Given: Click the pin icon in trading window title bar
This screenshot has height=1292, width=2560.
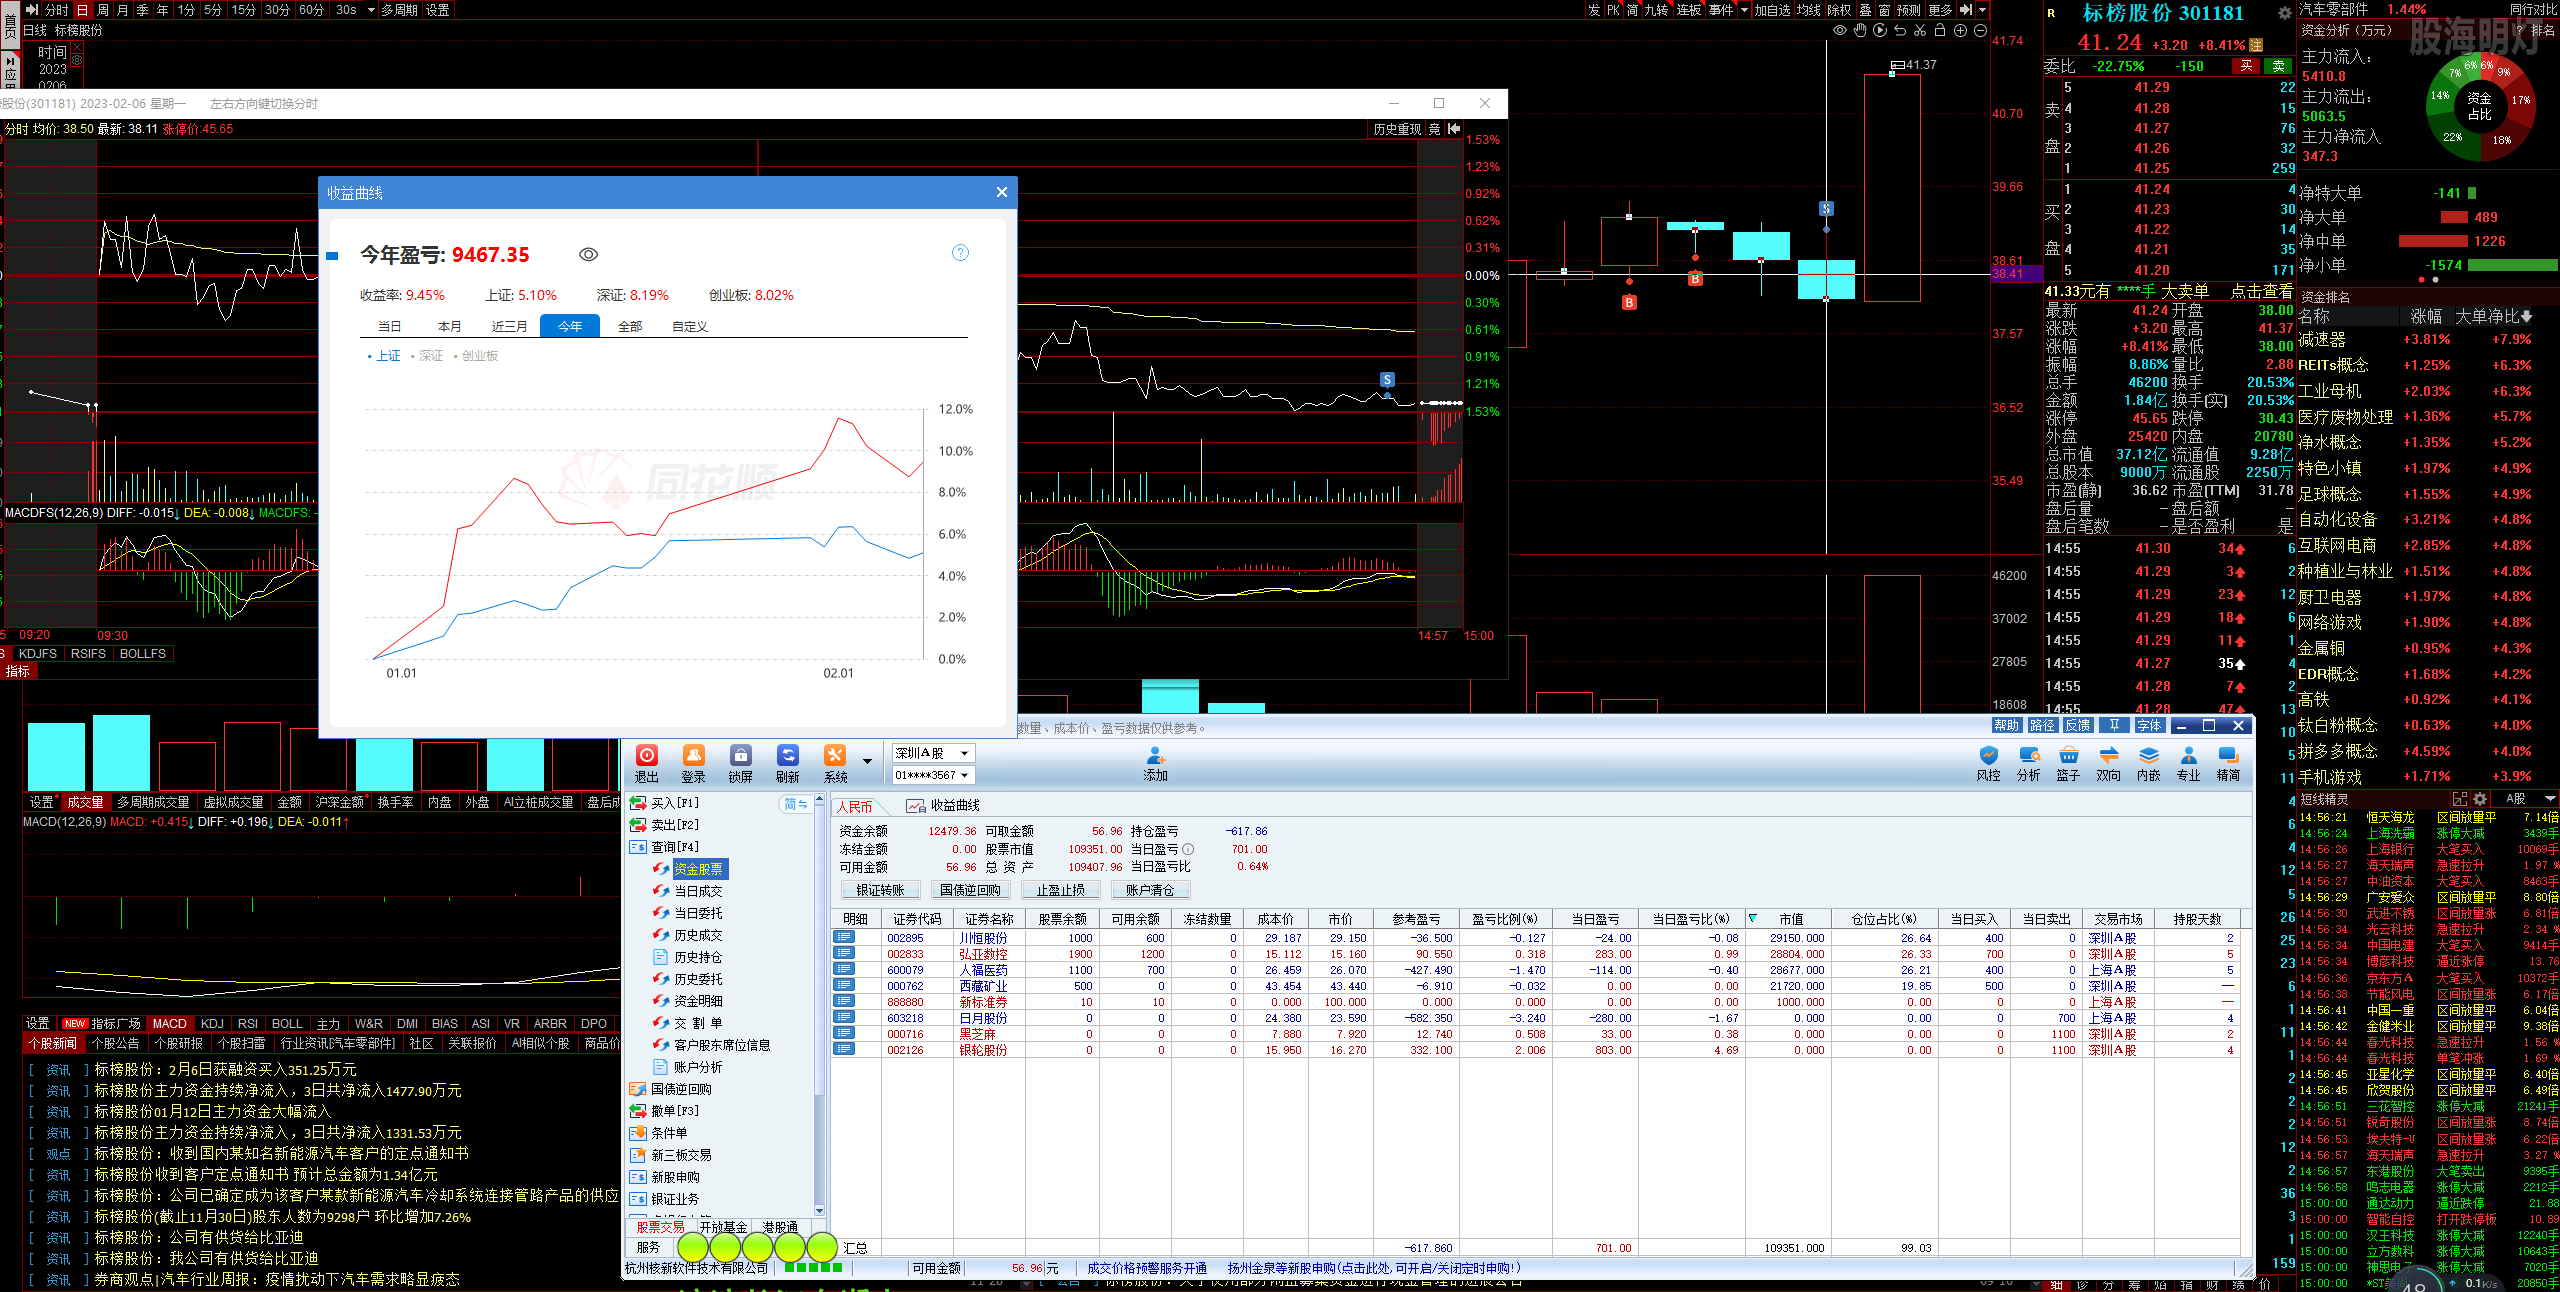Looking at the screenshot, I should click(2113, 725).
